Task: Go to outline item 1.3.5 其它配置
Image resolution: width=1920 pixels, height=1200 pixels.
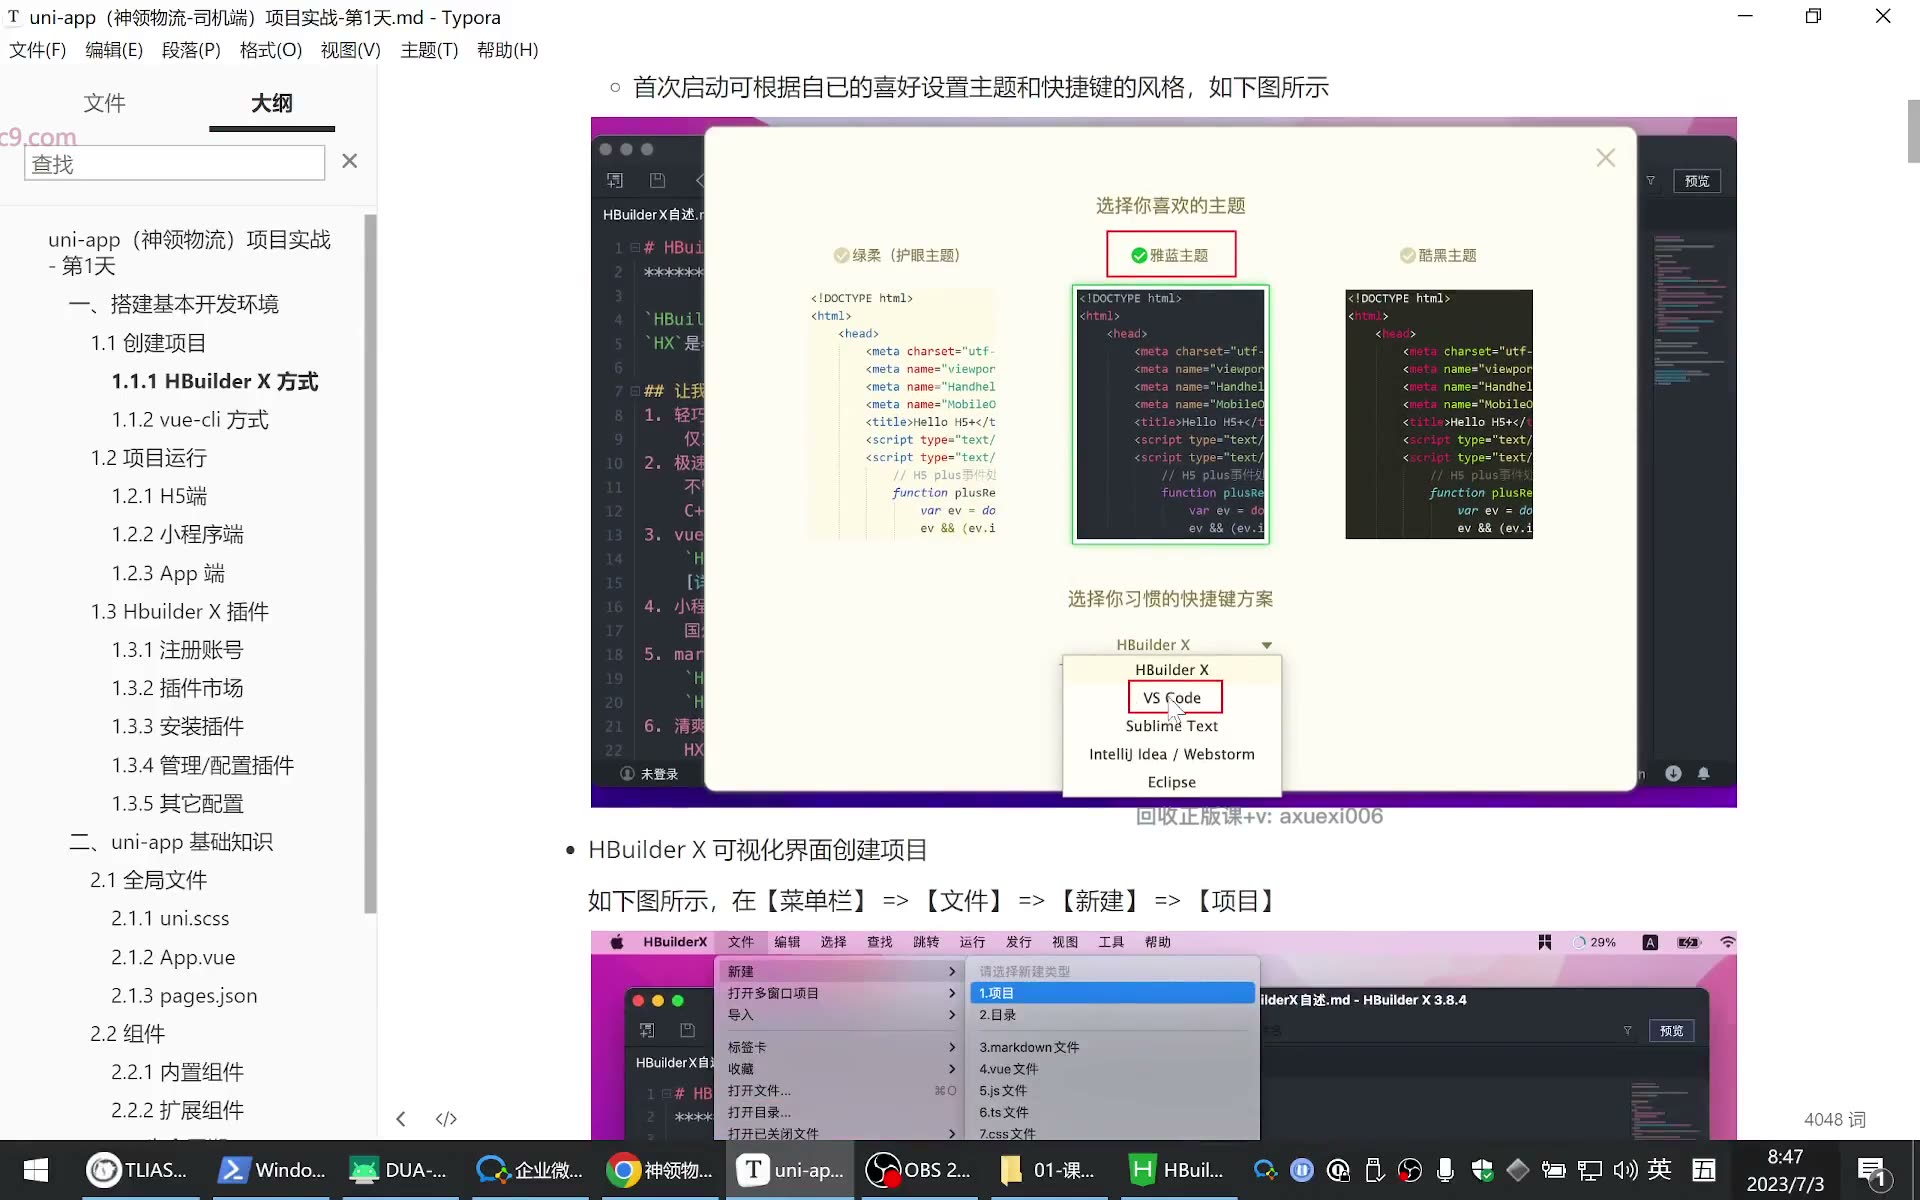Action: tap(177, 804)
